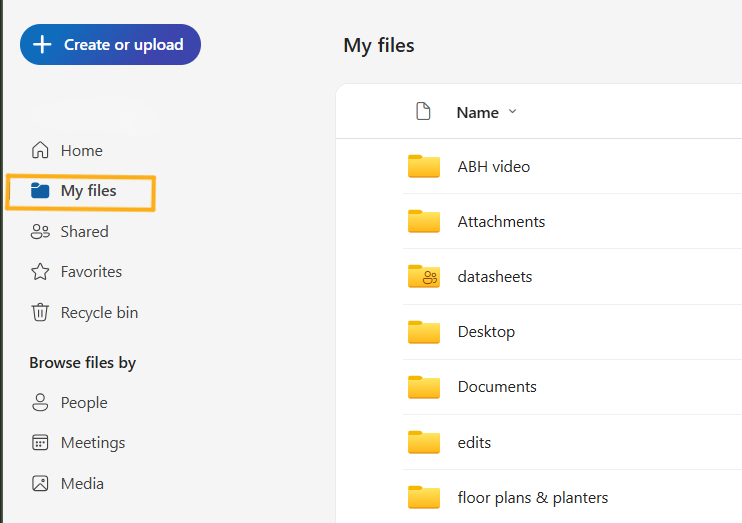Browse files by Meetings
Viewport: 742px width, 523px height.
click(x=78, y=443)
